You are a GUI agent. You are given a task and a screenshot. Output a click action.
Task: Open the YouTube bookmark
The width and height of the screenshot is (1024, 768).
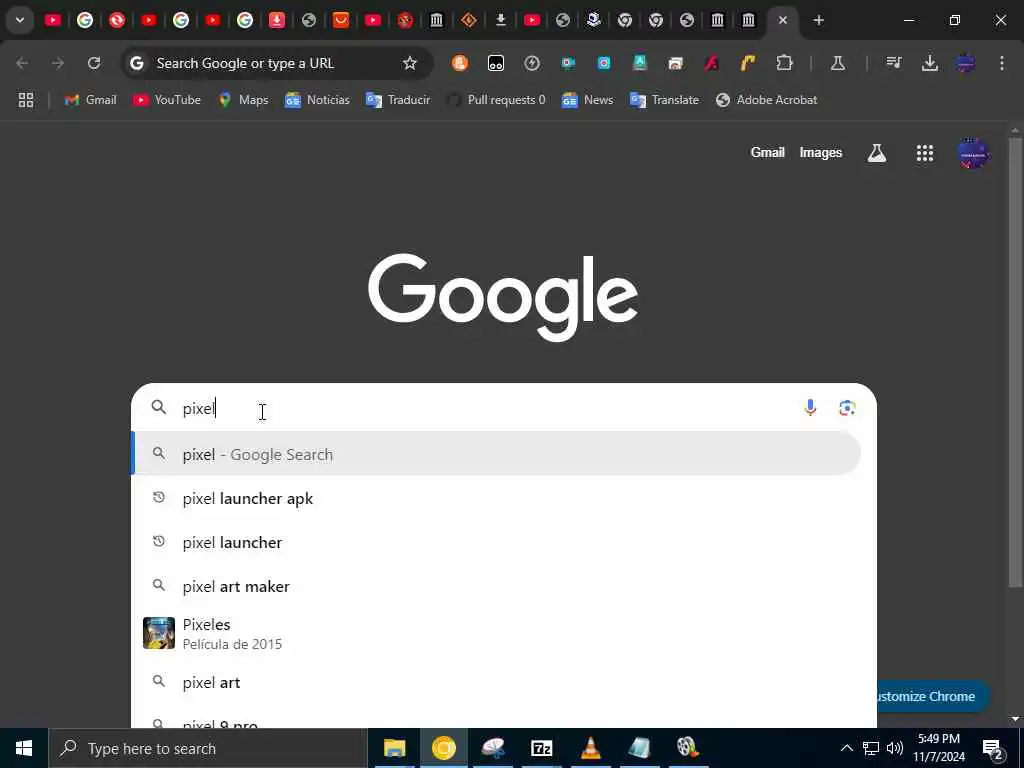(167, 100)
